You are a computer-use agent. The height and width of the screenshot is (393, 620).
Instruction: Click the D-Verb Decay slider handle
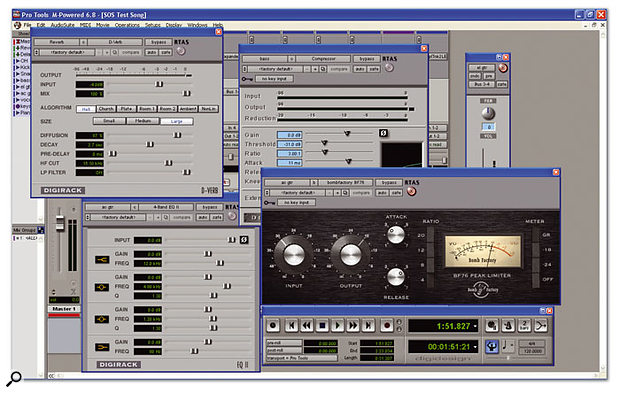149,144
